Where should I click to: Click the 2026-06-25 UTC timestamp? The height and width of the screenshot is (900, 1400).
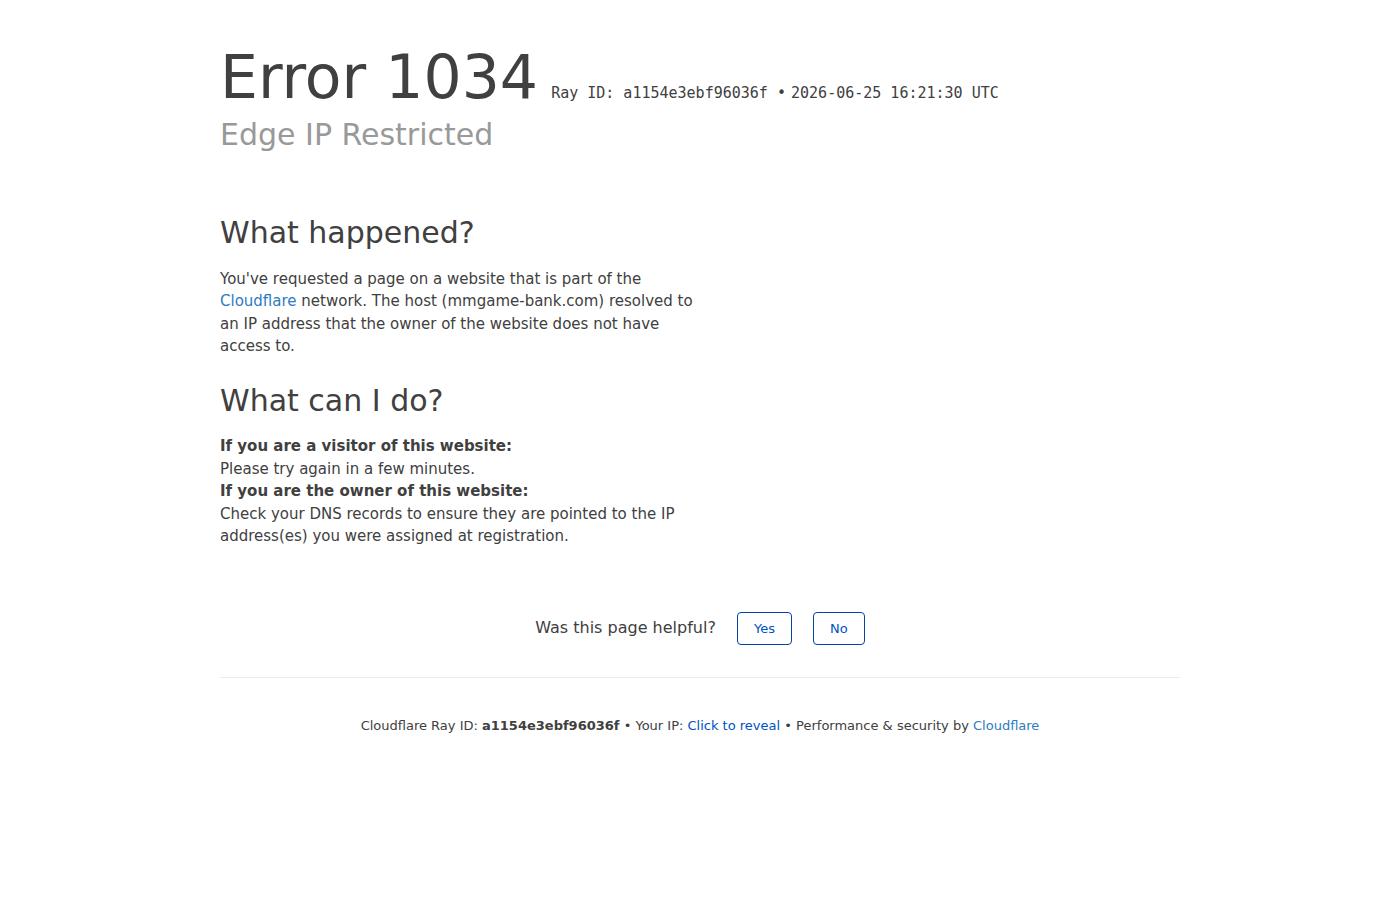[894, 93]
